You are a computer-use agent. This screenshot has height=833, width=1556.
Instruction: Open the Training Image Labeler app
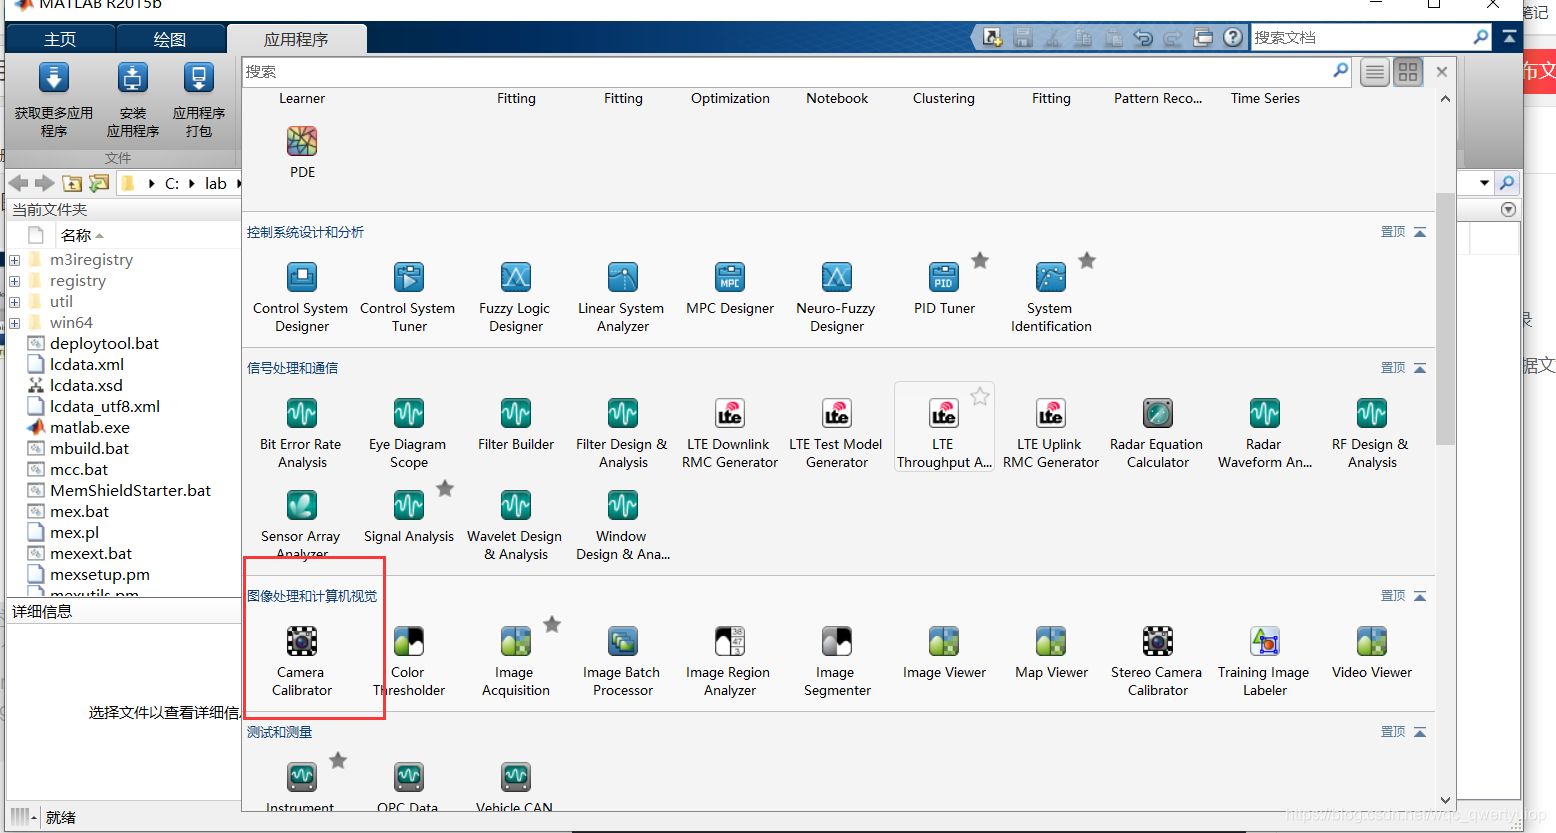1264,660
